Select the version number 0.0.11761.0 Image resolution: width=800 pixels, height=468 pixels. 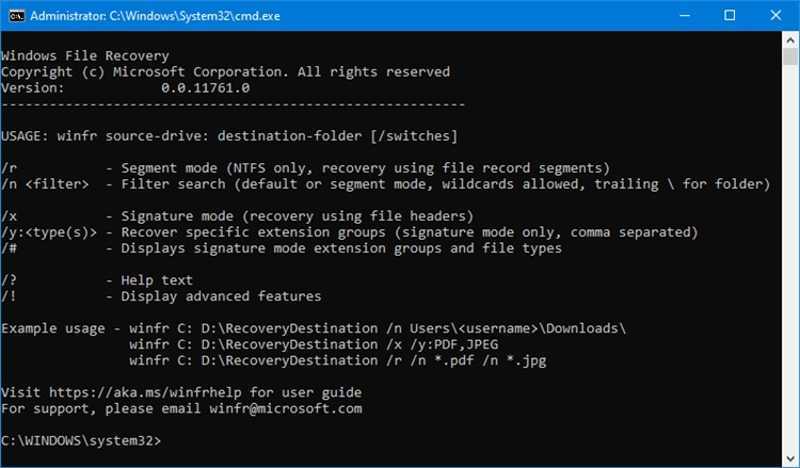(x=205, y=88)
